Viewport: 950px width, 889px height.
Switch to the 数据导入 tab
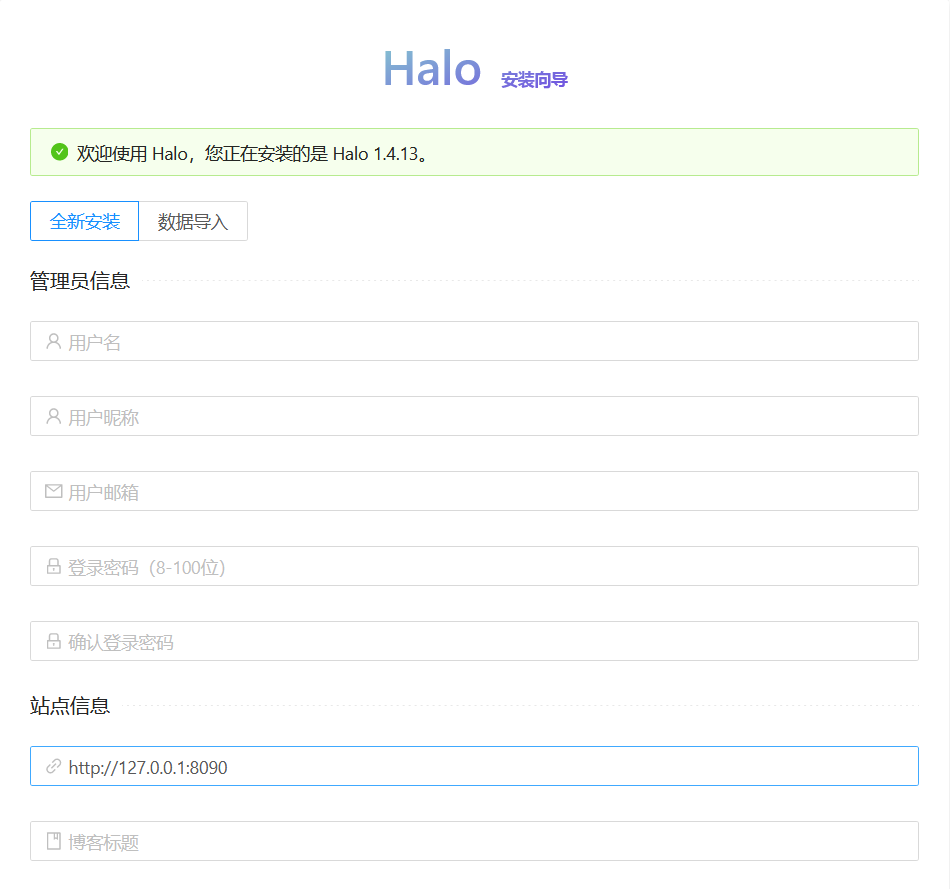tap(193, 221)
